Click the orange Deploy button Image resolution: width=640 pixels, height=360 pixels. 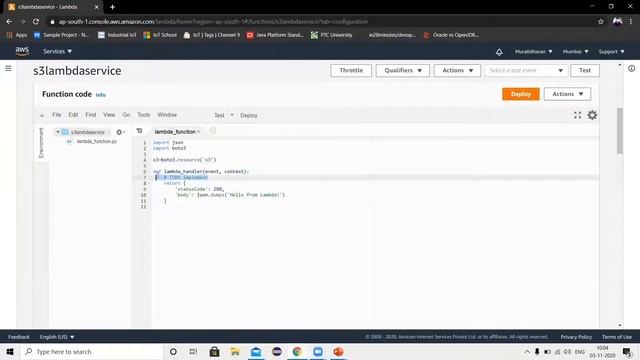point(521,94)
